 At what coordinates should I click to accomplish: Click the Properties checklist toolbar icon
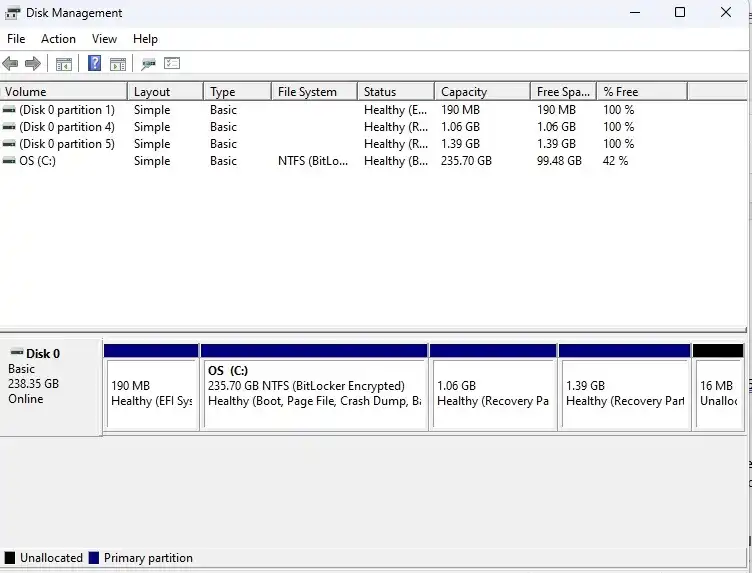tap(172, 64)
